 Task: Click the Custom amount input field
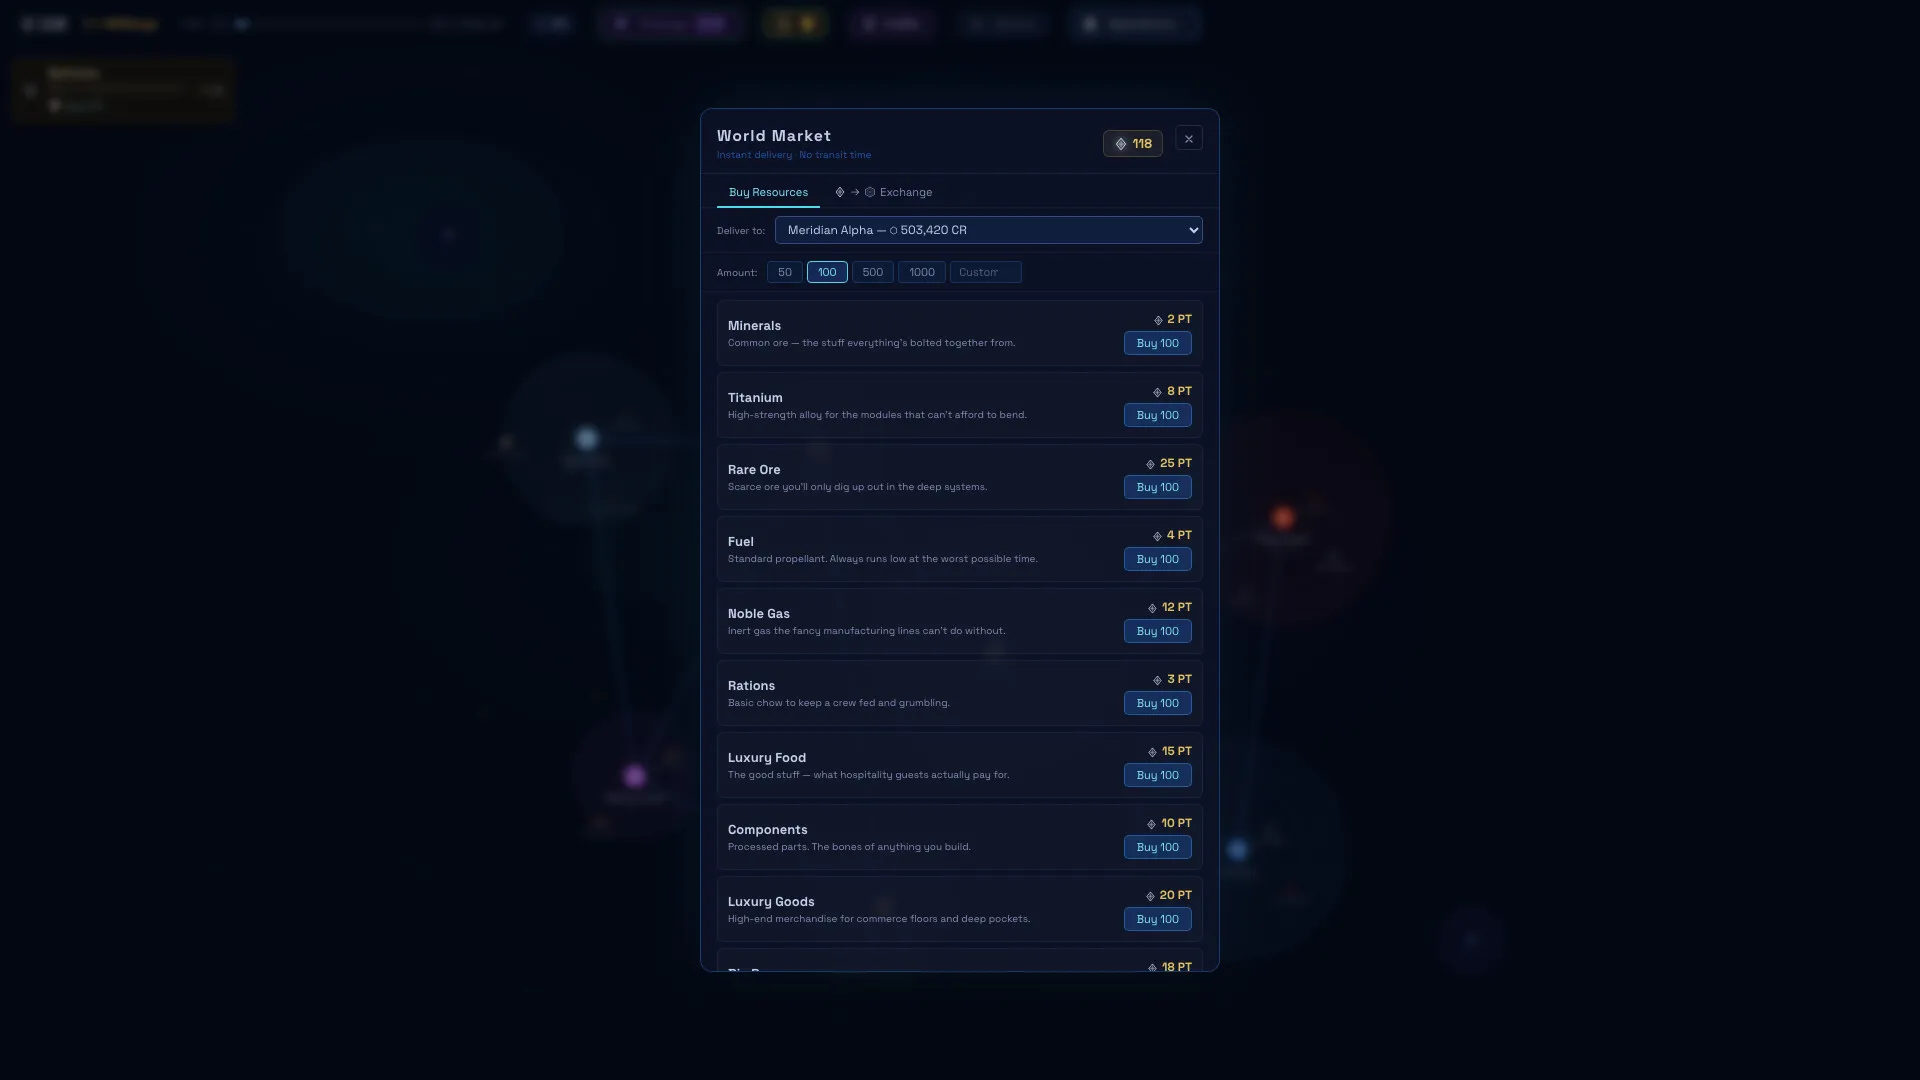[x=986, y=272]
